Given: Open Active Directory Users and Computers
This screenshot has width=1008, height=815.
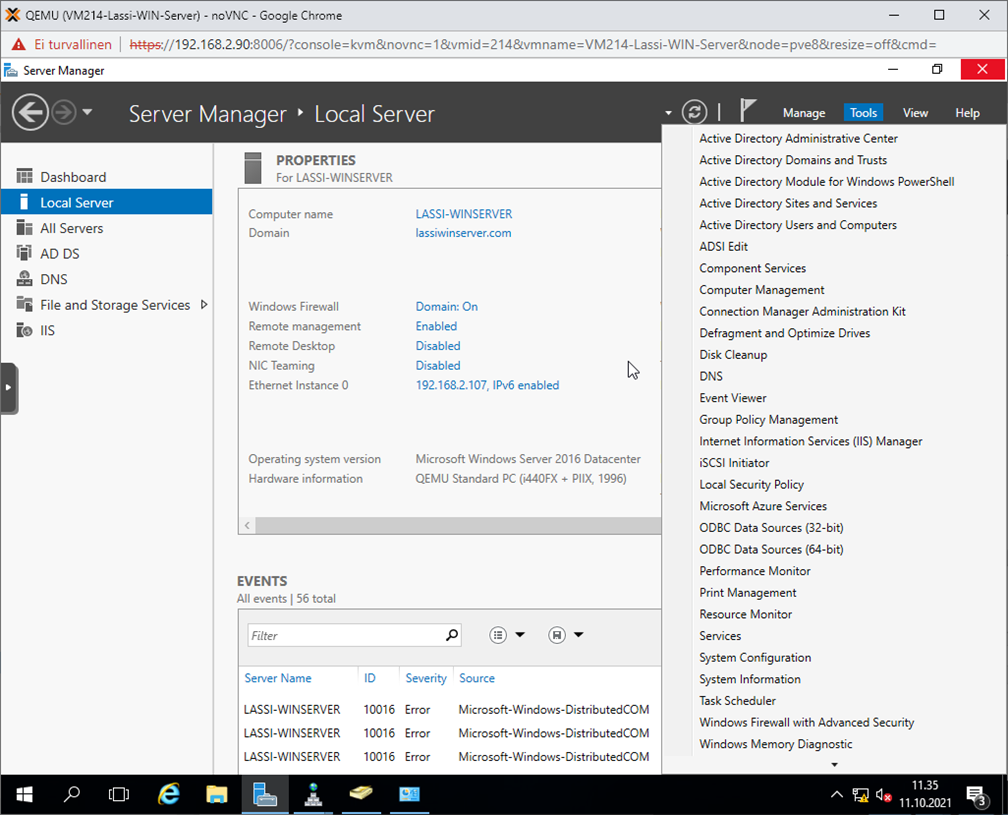Looking at the screenshot, I should [798, 225].
